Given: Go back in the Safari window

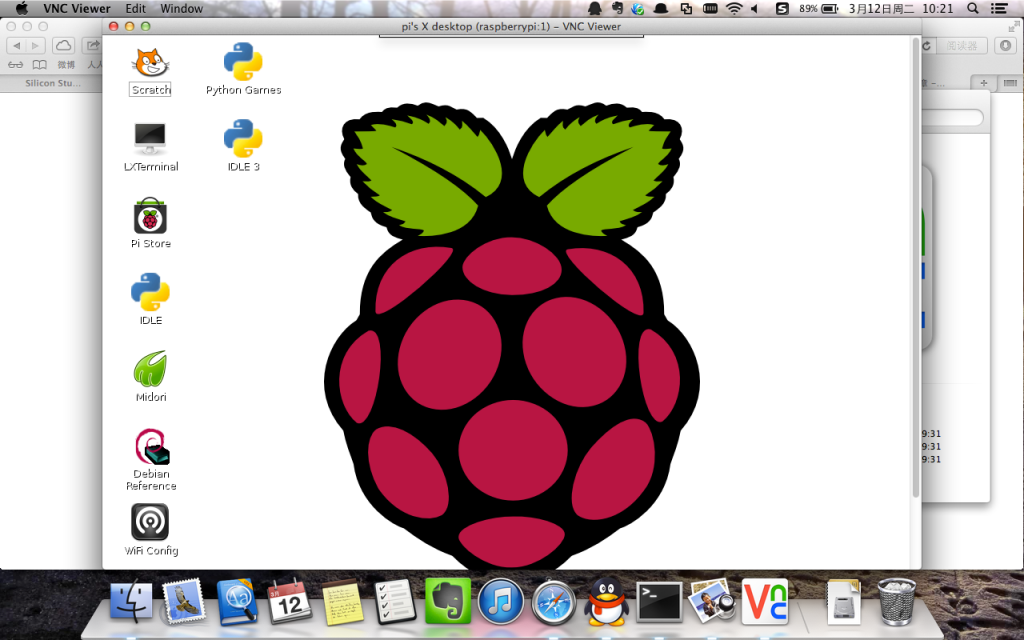Looking at the screenshot, I should [x=16, y=46].
